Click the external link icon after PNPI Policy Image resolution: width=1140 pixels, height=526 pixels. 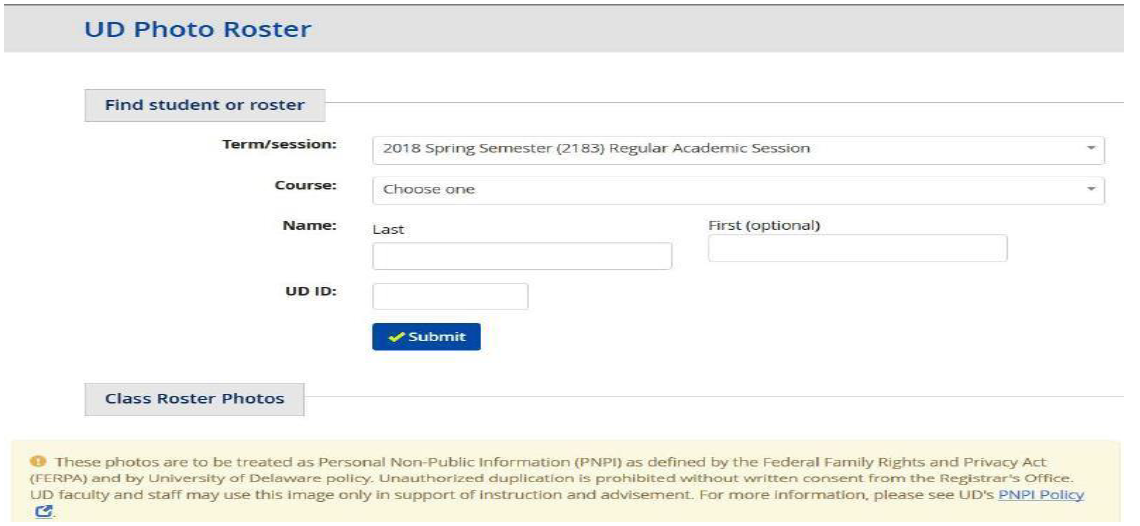coord(44,511)
